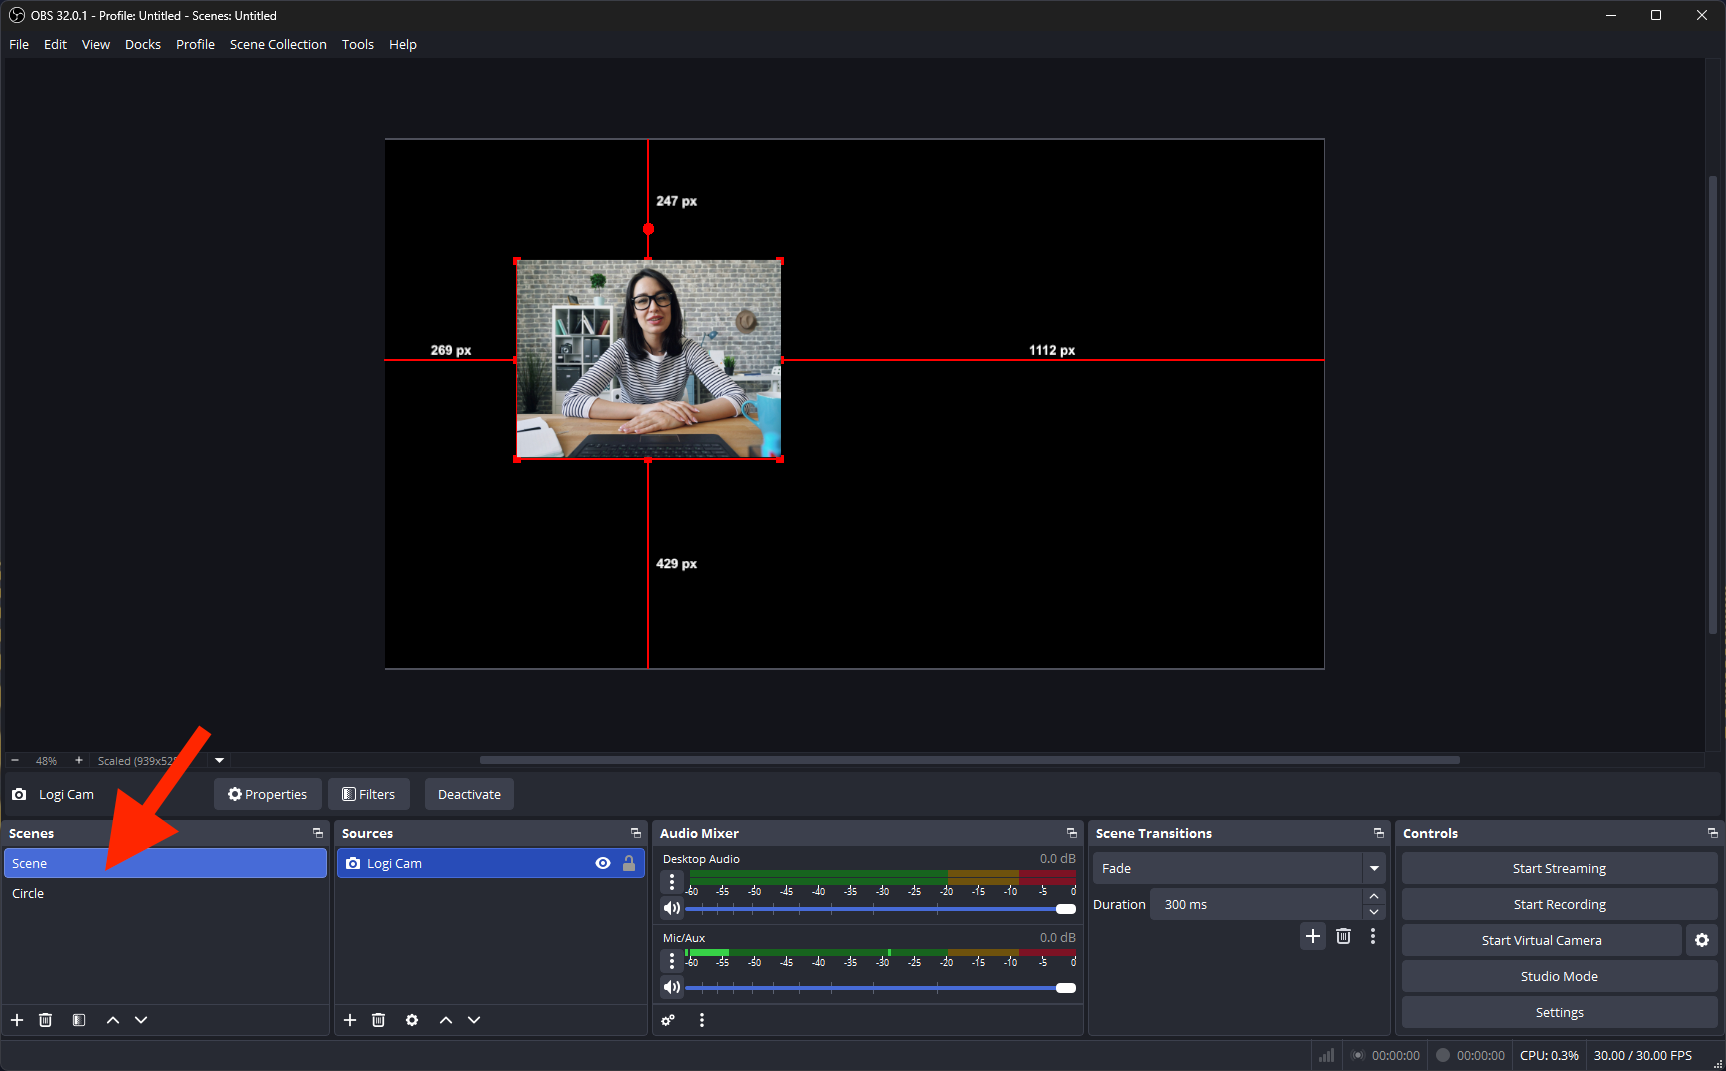Image resolution: width=1726 pixels, height=1071 pixels.
Task: Click the Start Recording button
Action: point(1559,904)
